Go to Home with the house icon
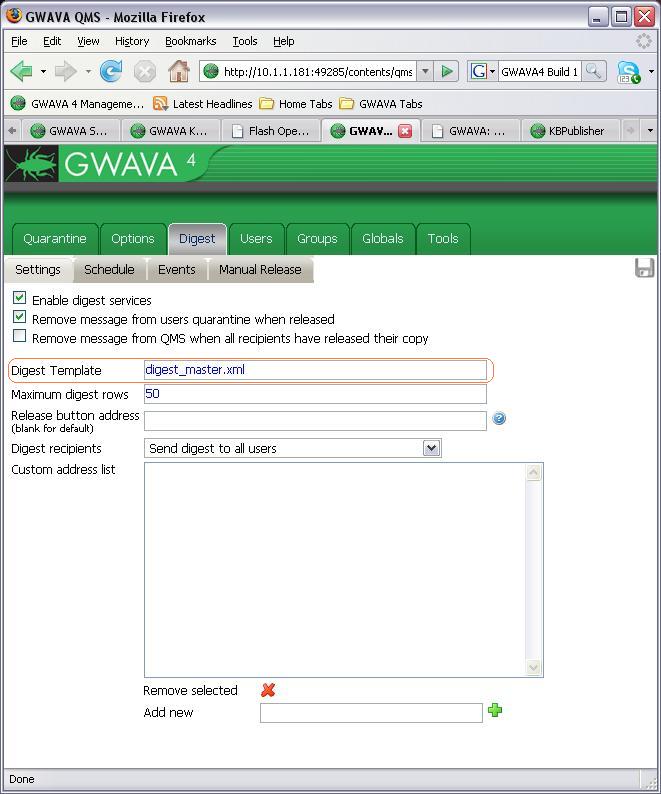 click(179, 71)
